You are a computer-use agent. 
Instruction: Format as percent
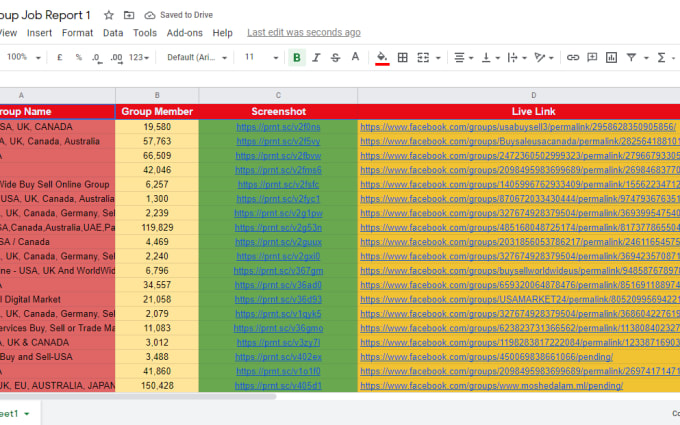tap(78, 57)
